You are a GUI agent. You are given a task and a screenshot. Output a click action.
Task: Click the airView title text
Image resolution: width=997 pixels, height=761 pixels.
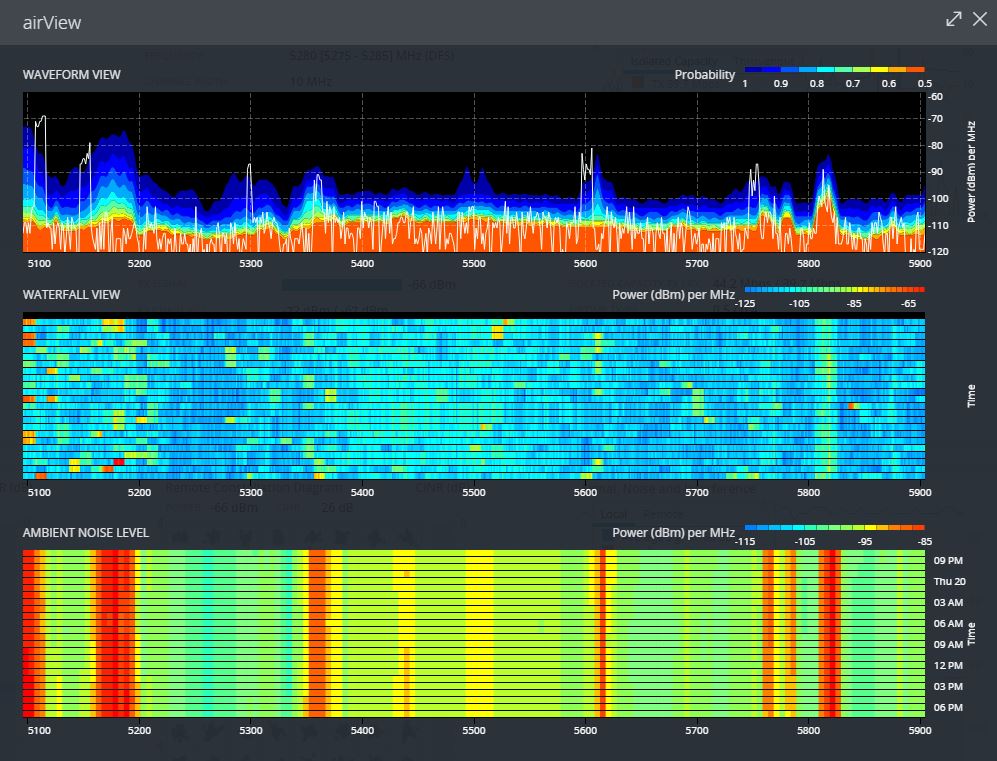52,22
